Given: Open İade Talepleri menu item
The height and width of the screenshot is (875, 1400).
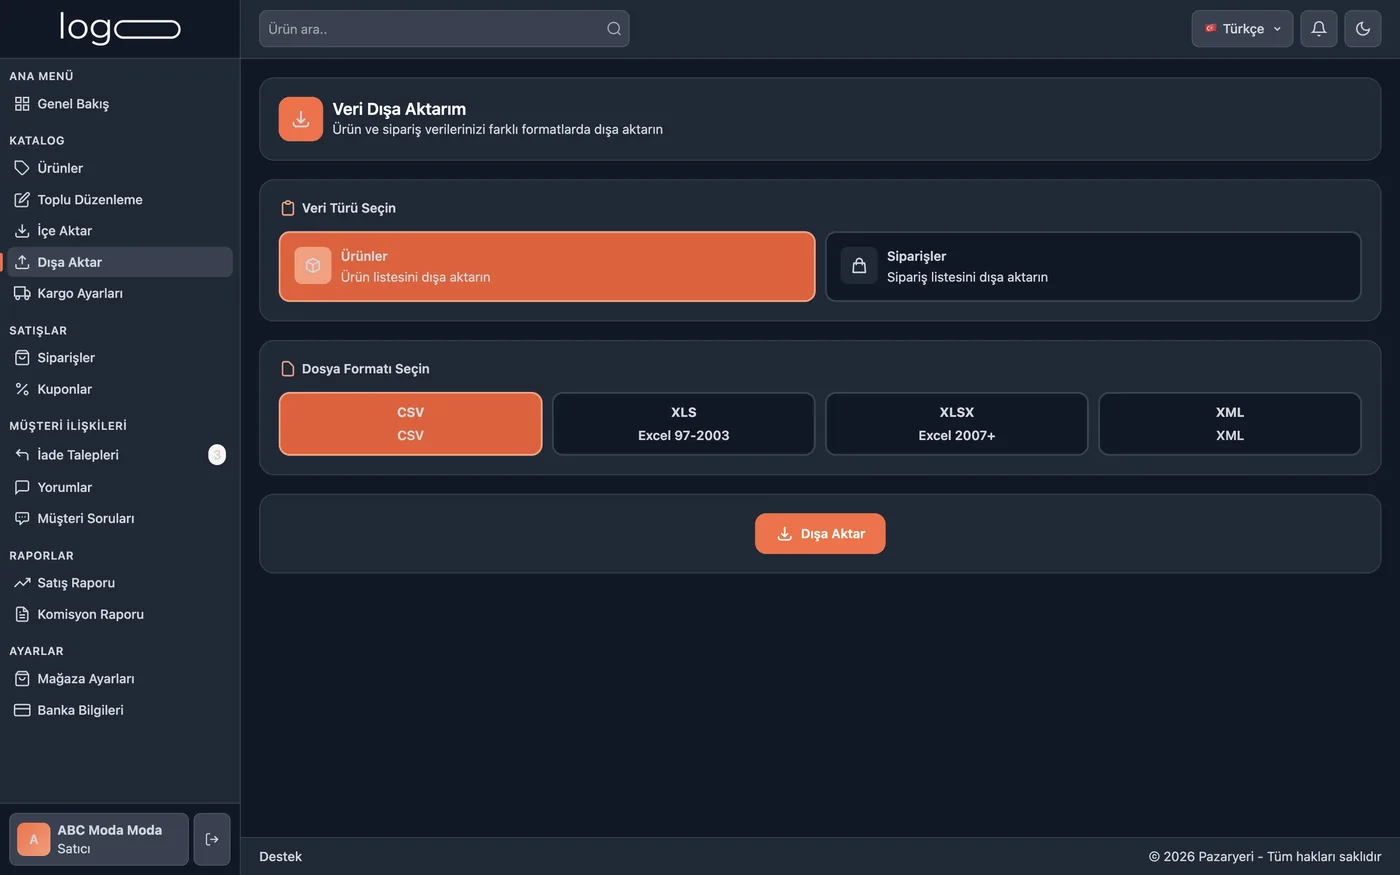Looking at the screenshot, I should click(120, 455).
